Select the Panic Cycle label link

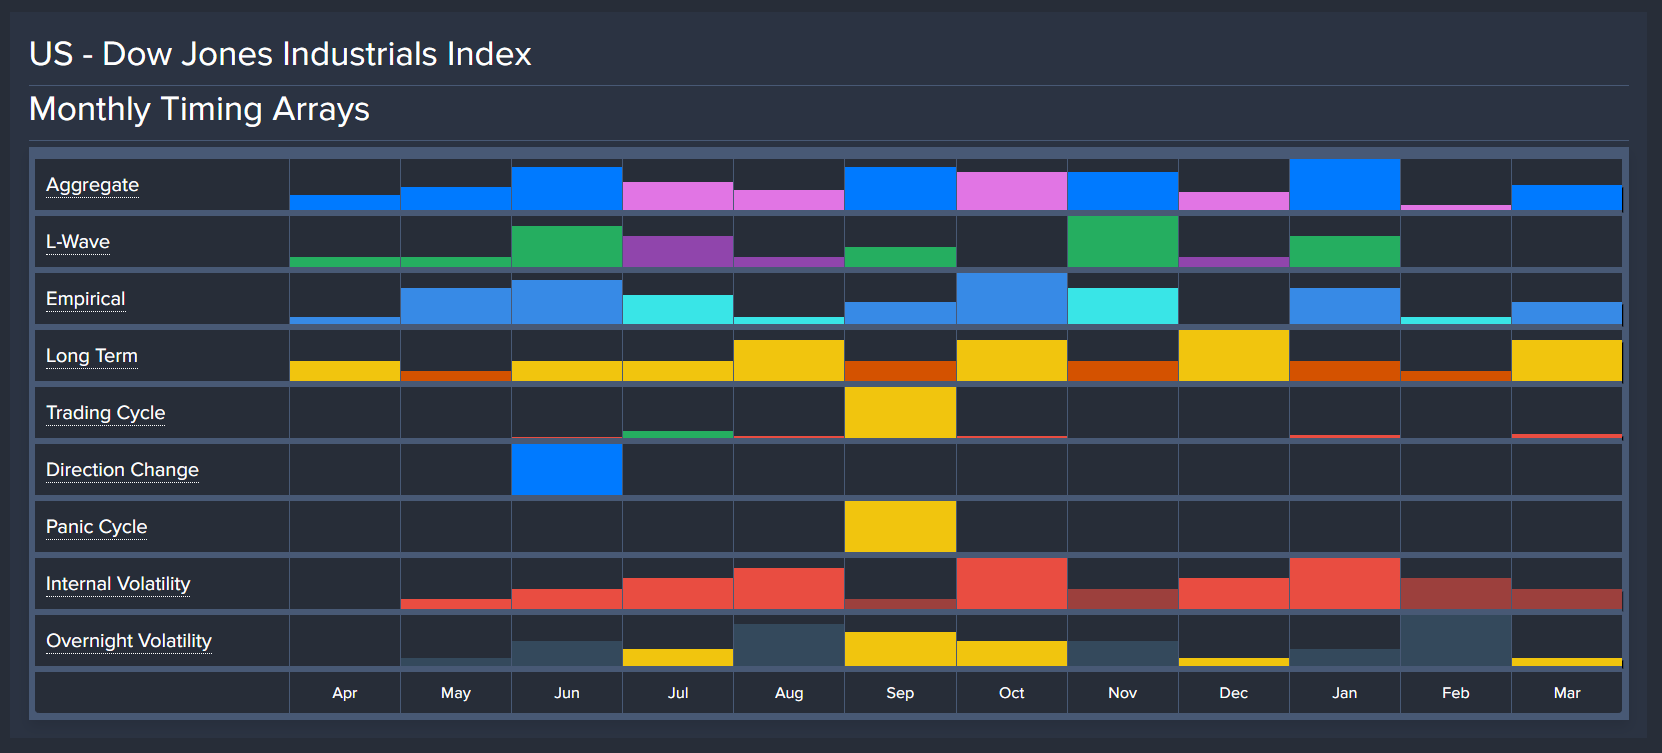[96, 527]
